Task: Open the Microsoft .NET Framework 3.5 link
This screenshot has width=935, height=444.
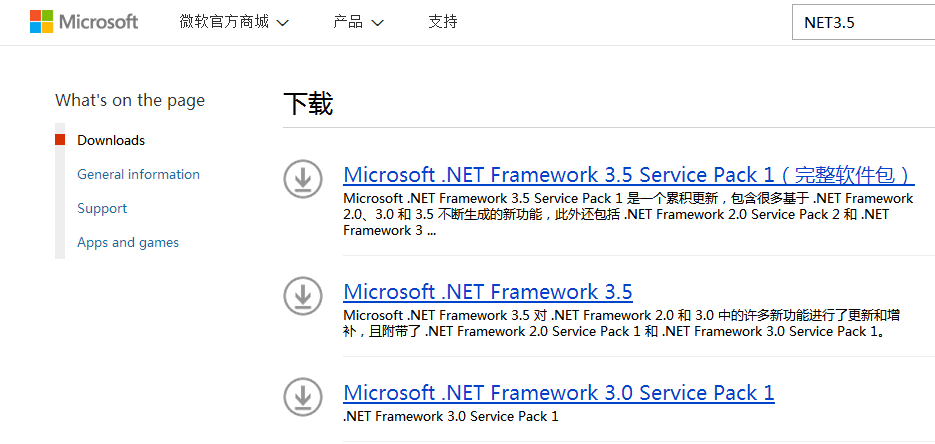Action: click(487, 292)
